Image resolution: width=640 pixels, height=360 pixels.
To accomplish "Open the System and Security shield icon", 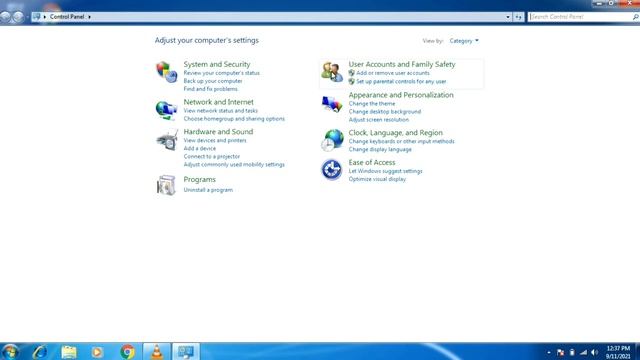I will point(167,72).
